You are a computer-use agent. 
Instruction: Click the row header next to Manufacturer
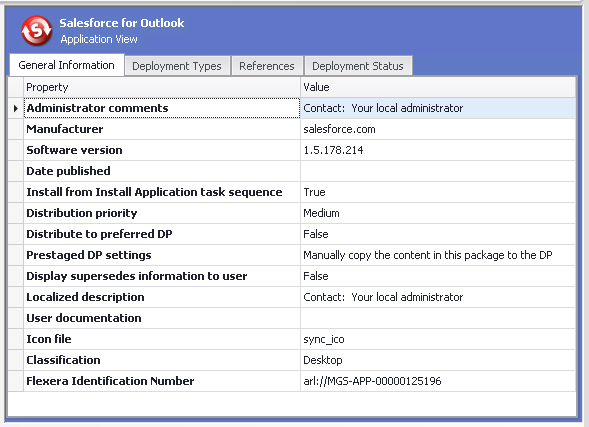click(x=16, y=129)
